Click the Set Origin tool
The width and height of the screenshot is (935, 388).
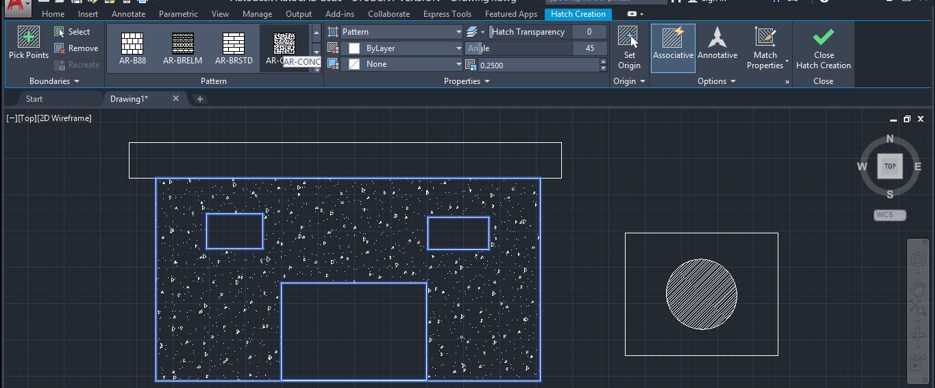tap(629, 48)
